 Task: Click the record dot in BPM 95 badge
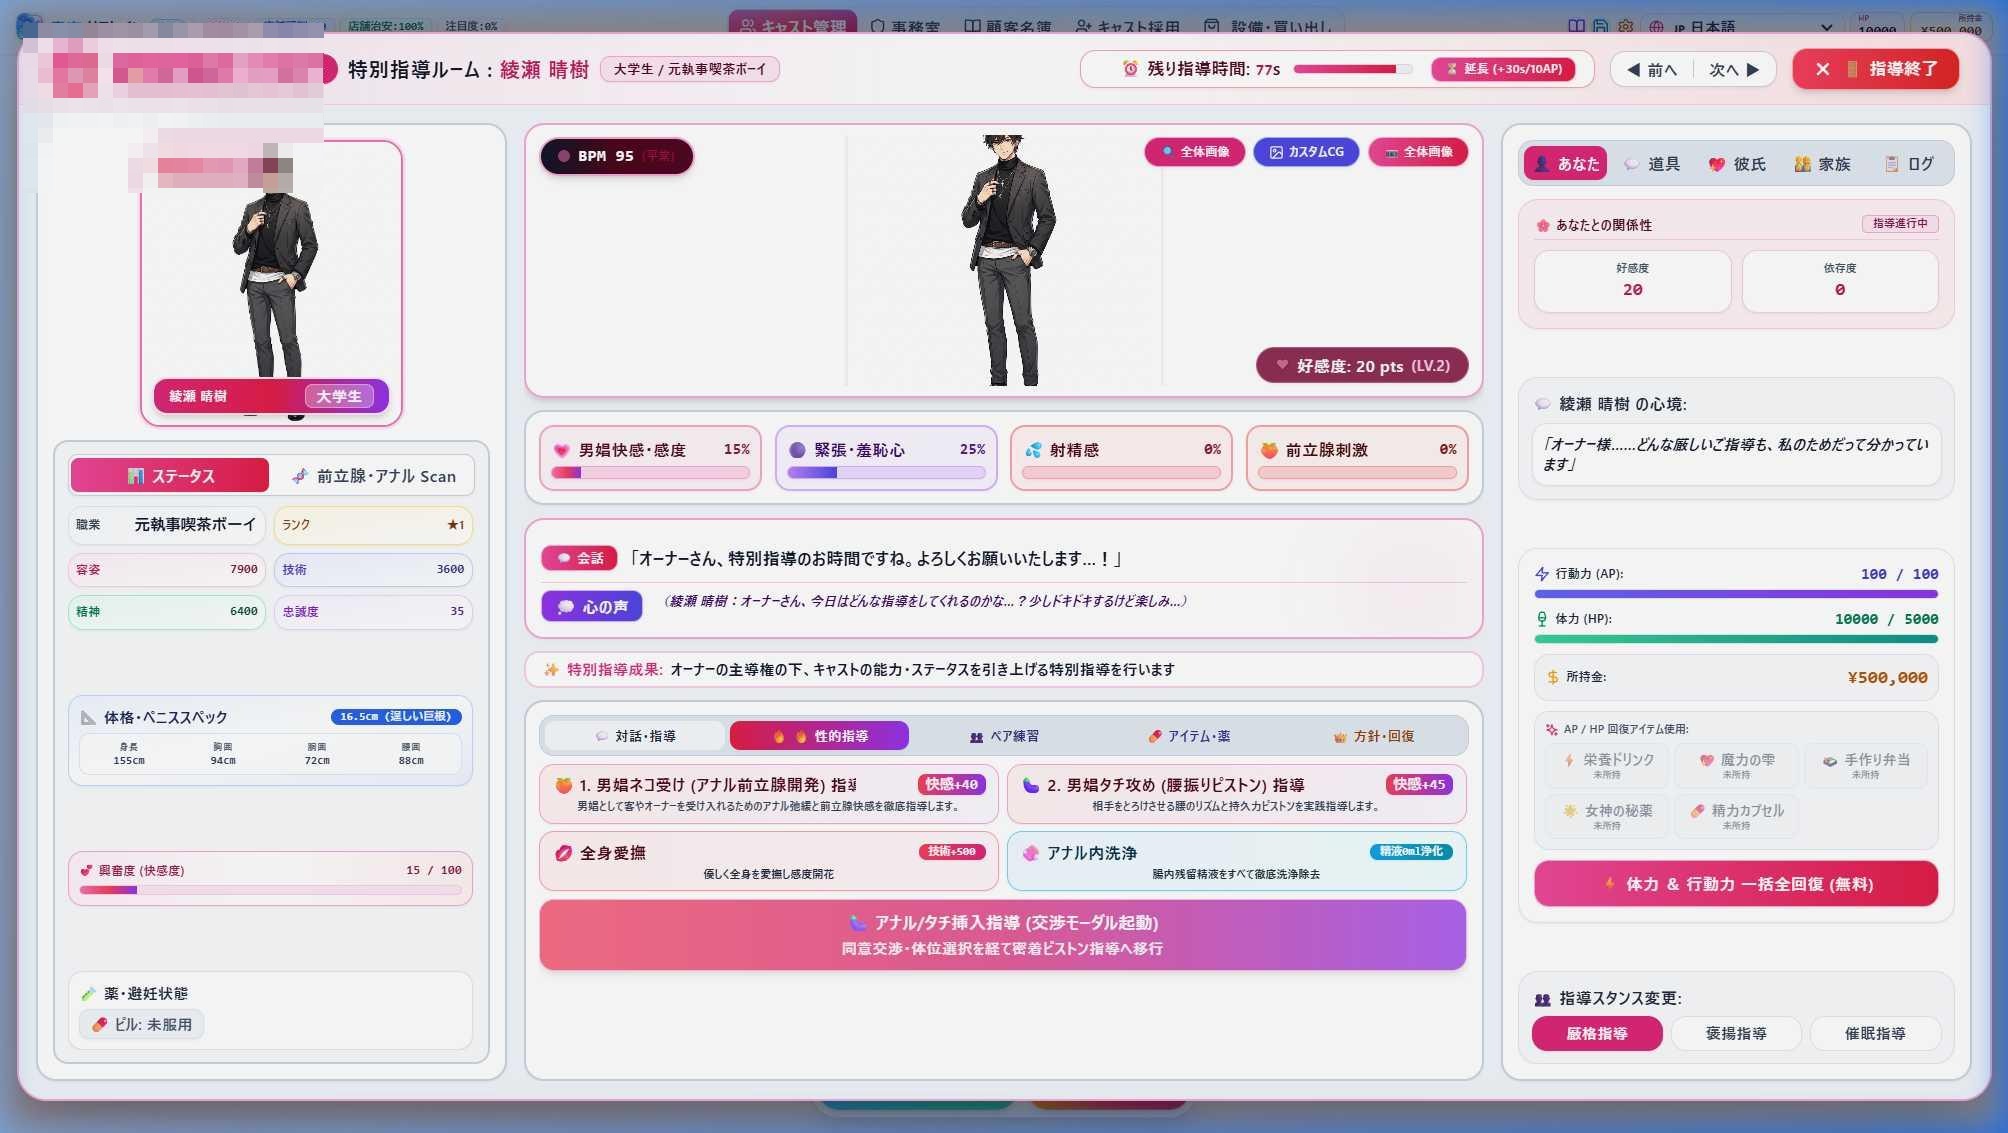click(564, 156)
